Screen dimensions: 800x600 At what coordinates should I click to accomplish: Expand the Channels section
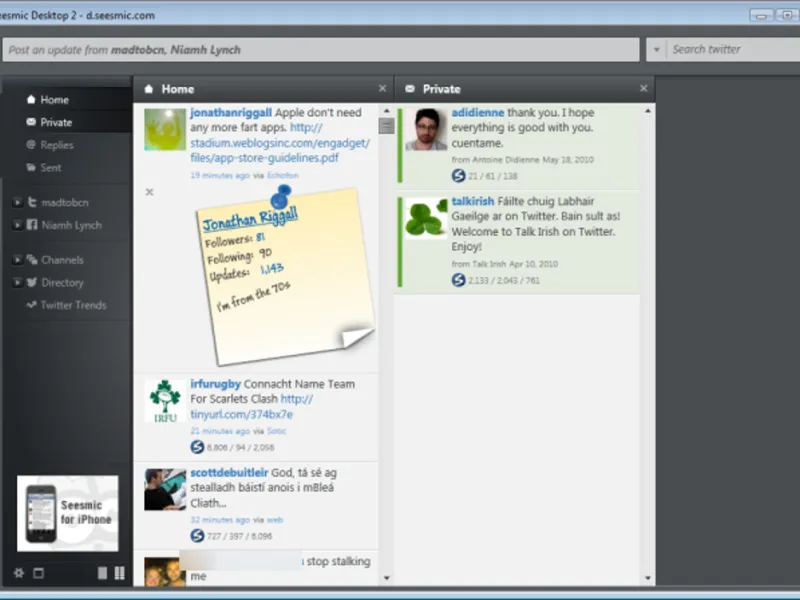click(17, 260)
